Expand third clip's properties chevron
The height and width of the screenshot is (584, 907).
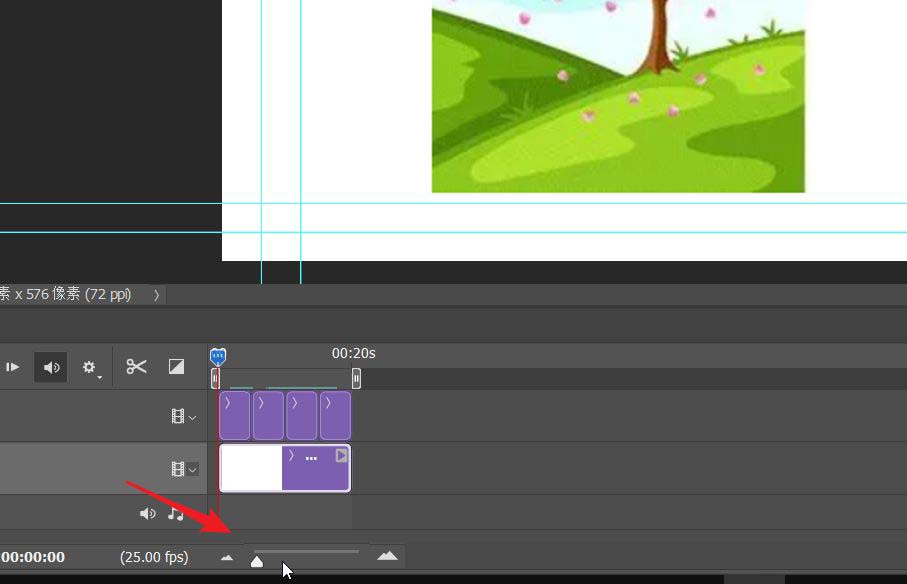[x=295, y=403]
